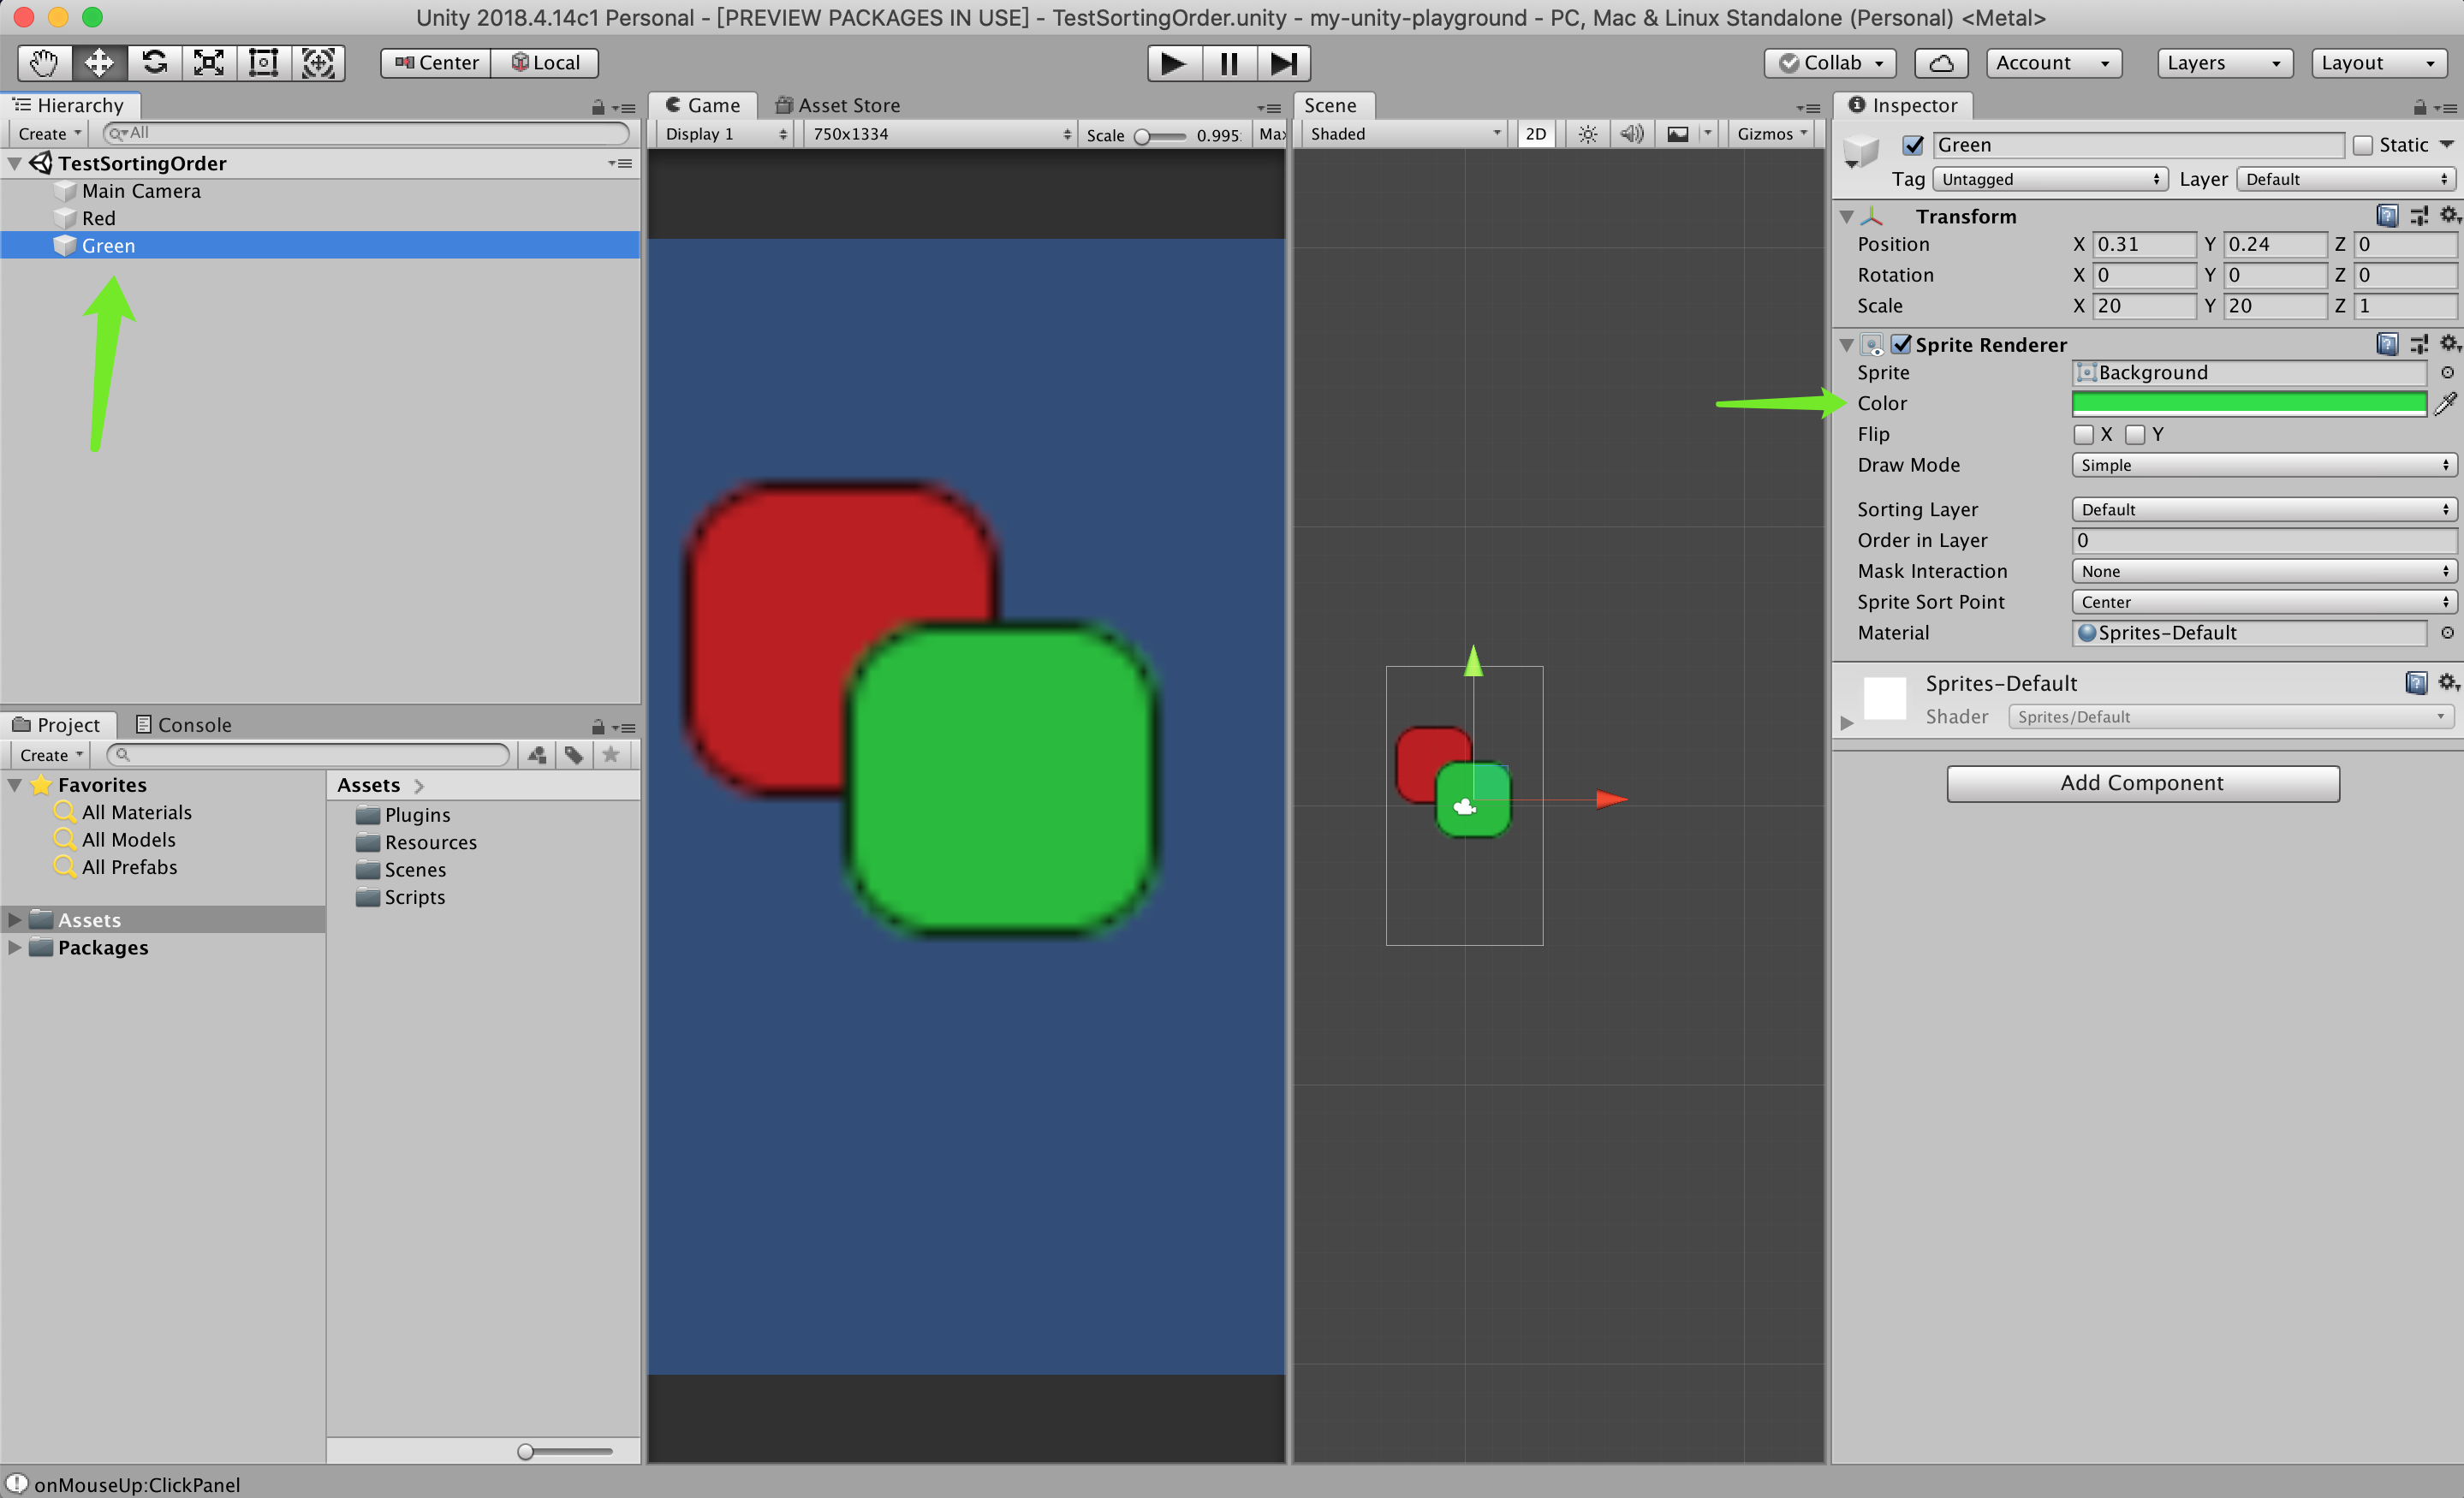Viewport: 2464px width, 1498px height.
Task: Click the Add Component button
Action: (x=2142, y=783)
